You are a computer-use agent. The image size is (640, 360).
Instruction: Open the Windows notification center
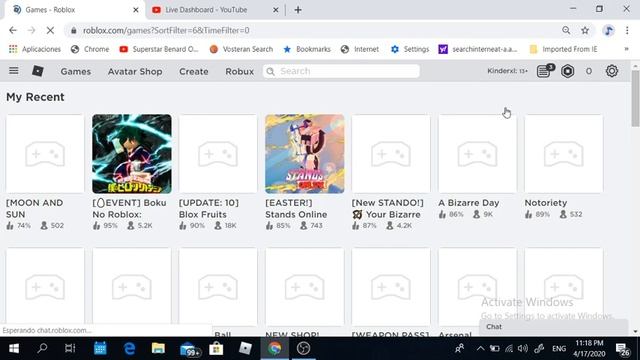click(x=622, y=349)
